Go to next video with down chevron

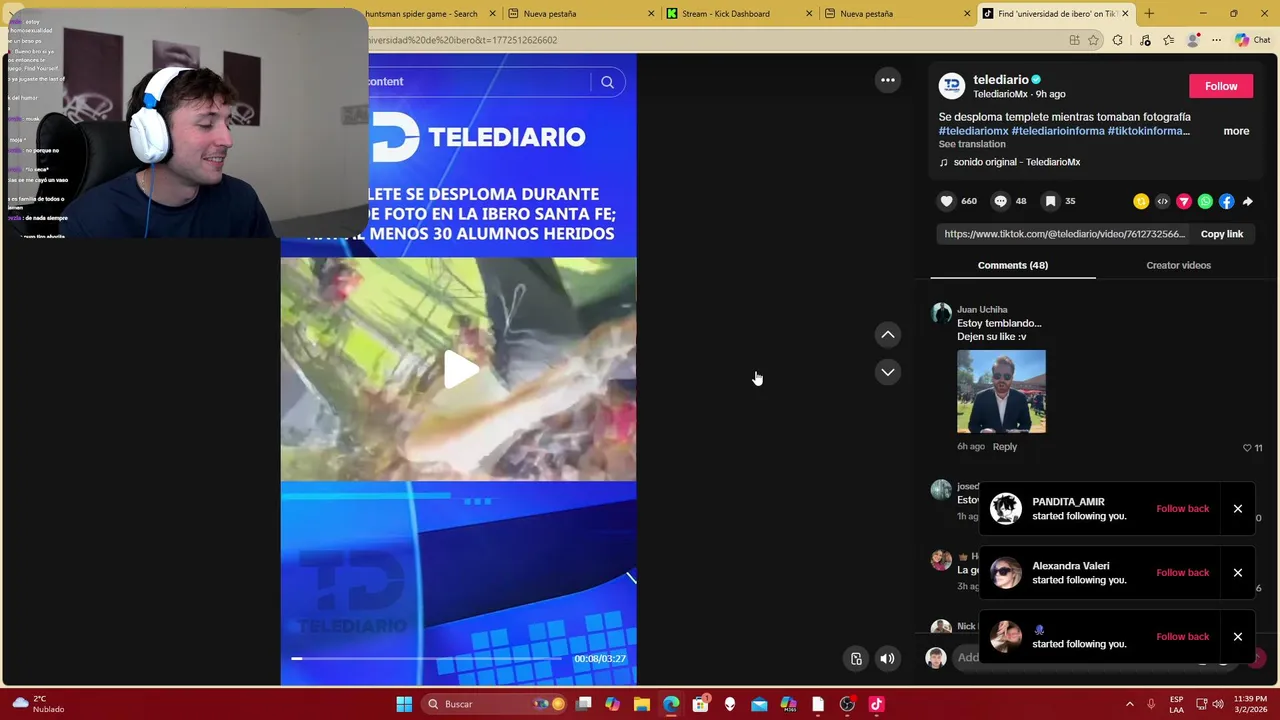point(887,372)
